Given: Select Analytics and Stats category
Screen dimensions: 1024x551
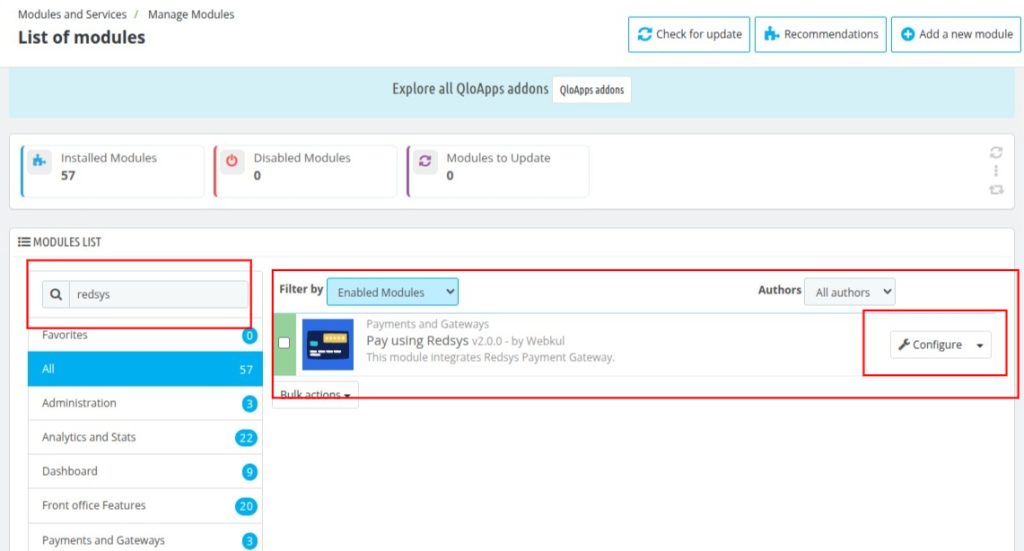Looking at the screenshot, I should (145, 437).
